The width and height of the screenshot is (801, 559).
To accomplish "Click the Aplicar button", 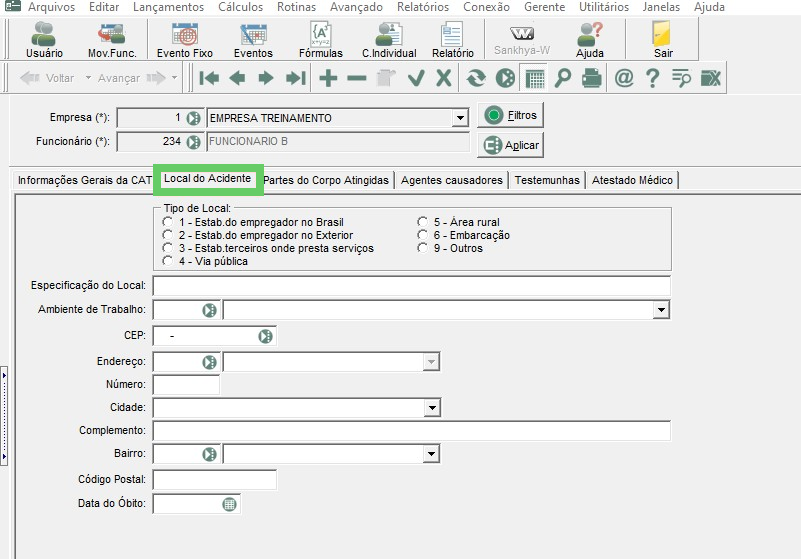I will [510, 145].
